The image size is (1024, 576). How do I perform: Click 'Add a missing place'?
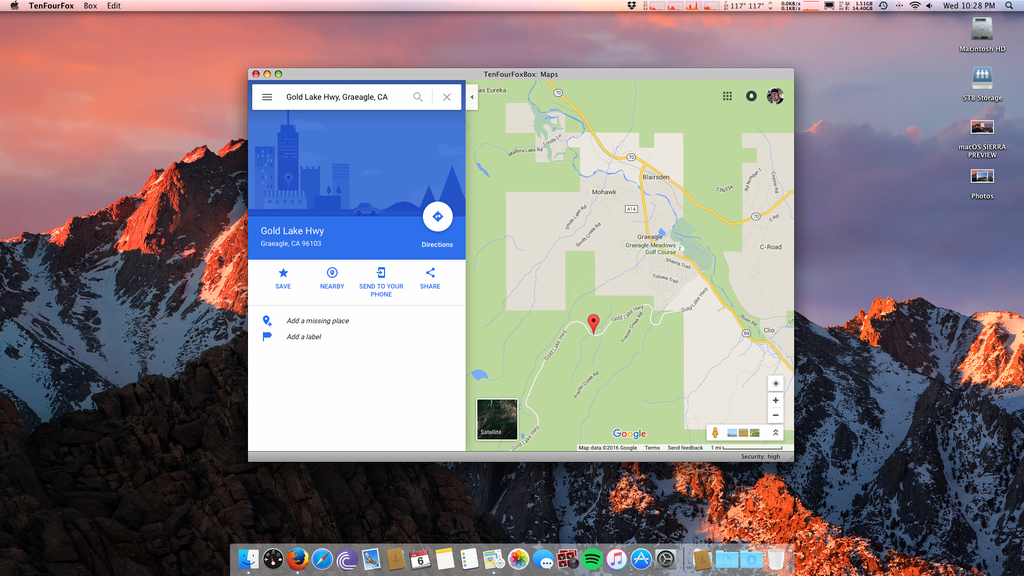[317, 321]
